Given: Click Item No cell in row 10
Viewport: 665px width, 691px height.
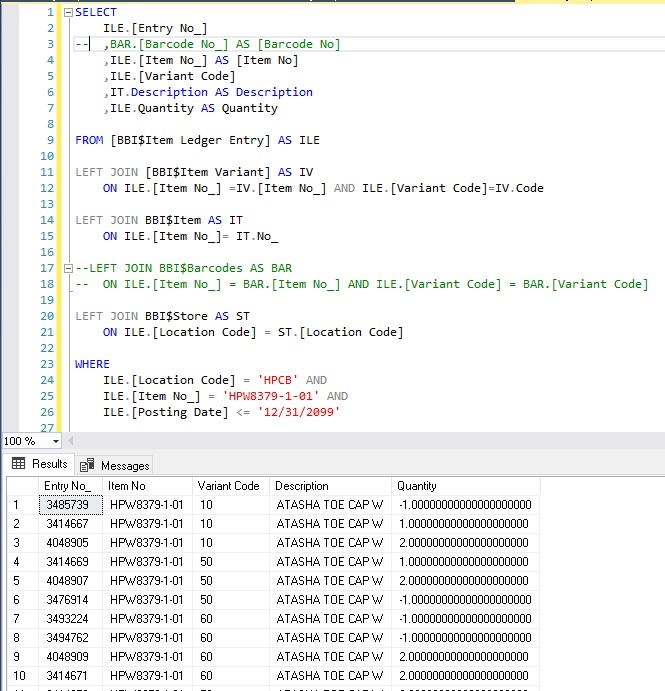Looking at the screenshot, I should pos(147,675).
